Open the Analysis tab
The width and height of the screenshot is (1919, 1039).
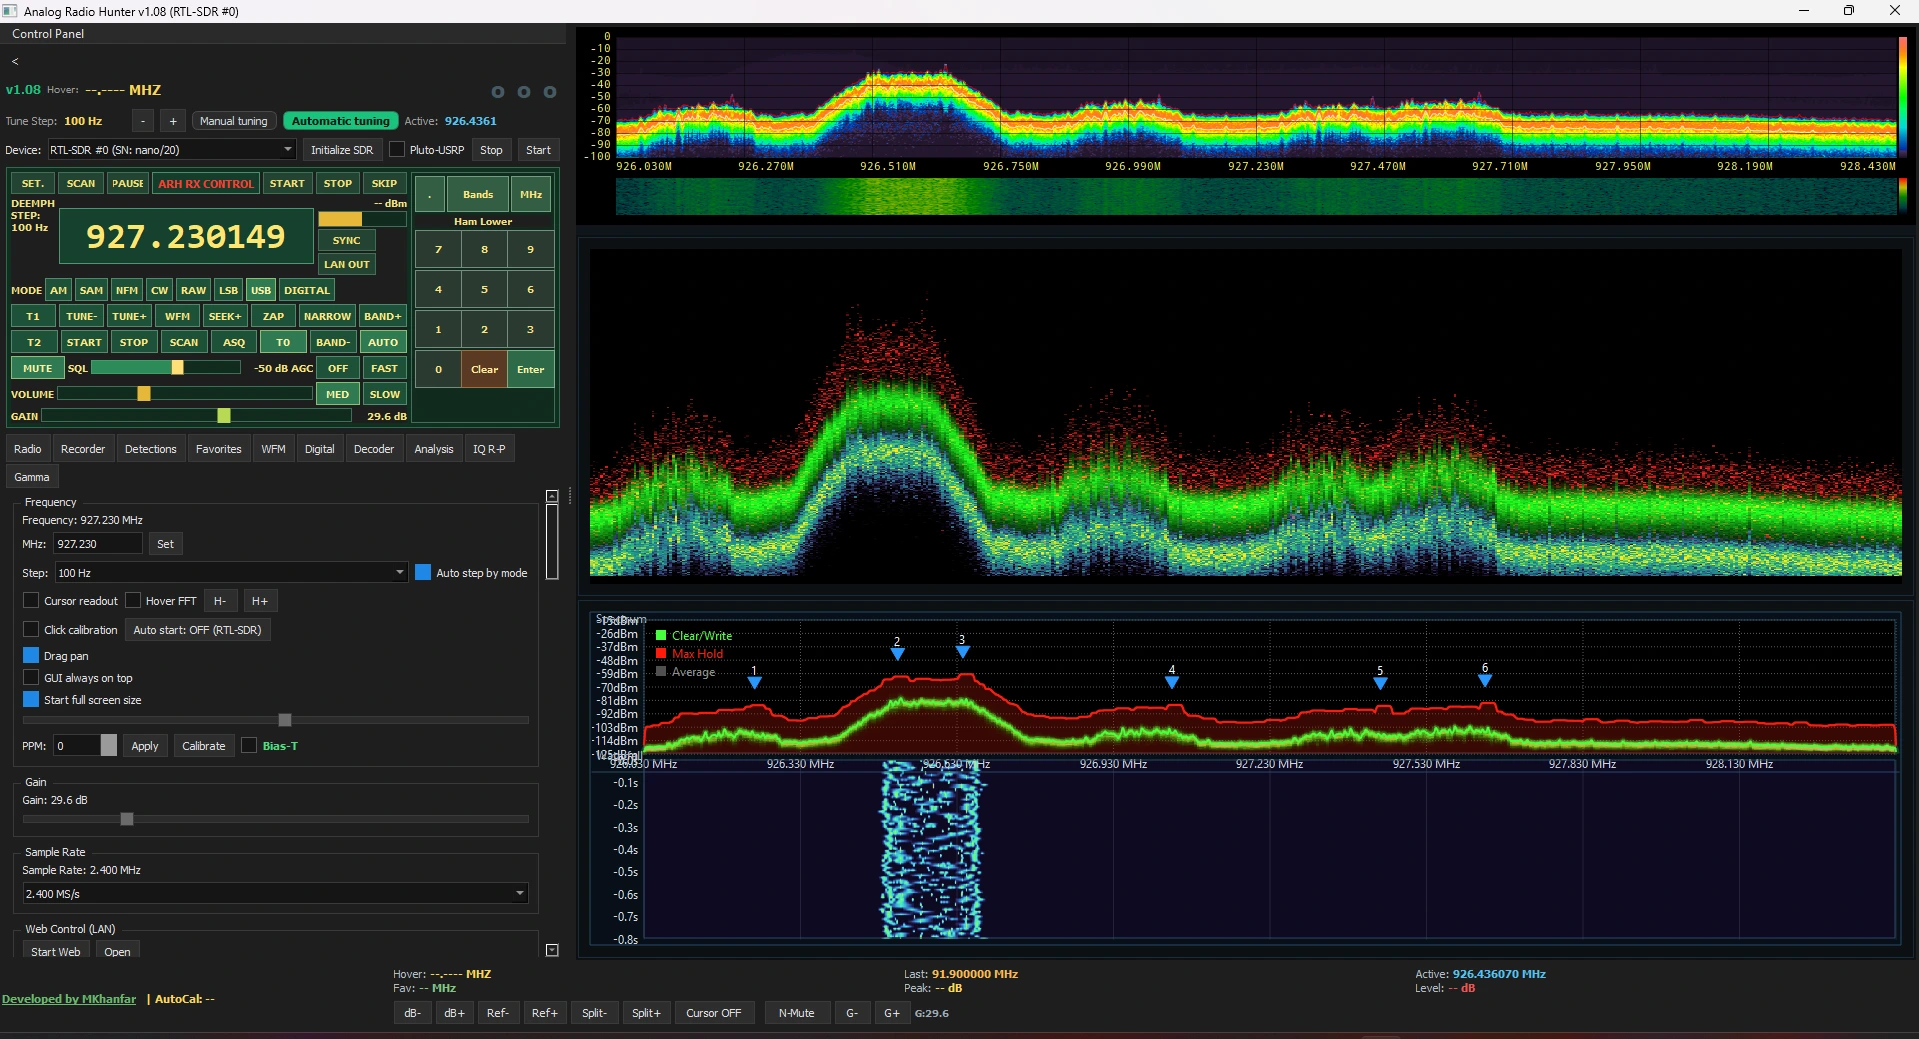[433, 448]
